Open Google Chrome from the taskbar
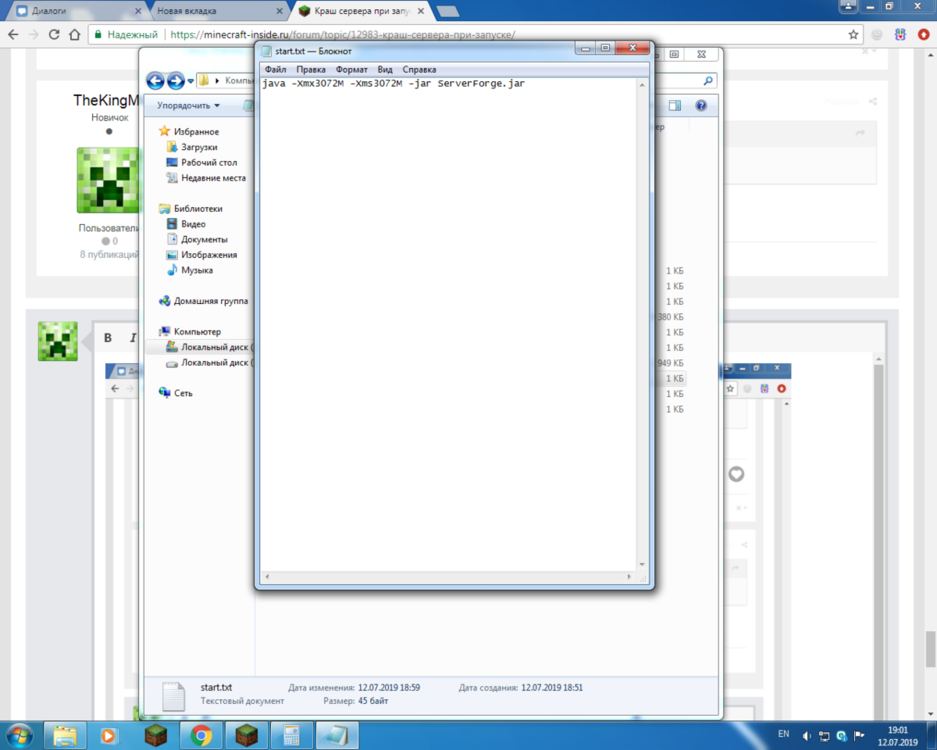This screenshot has width=937, height=750. pyautogui.click(x=201, y=736)
